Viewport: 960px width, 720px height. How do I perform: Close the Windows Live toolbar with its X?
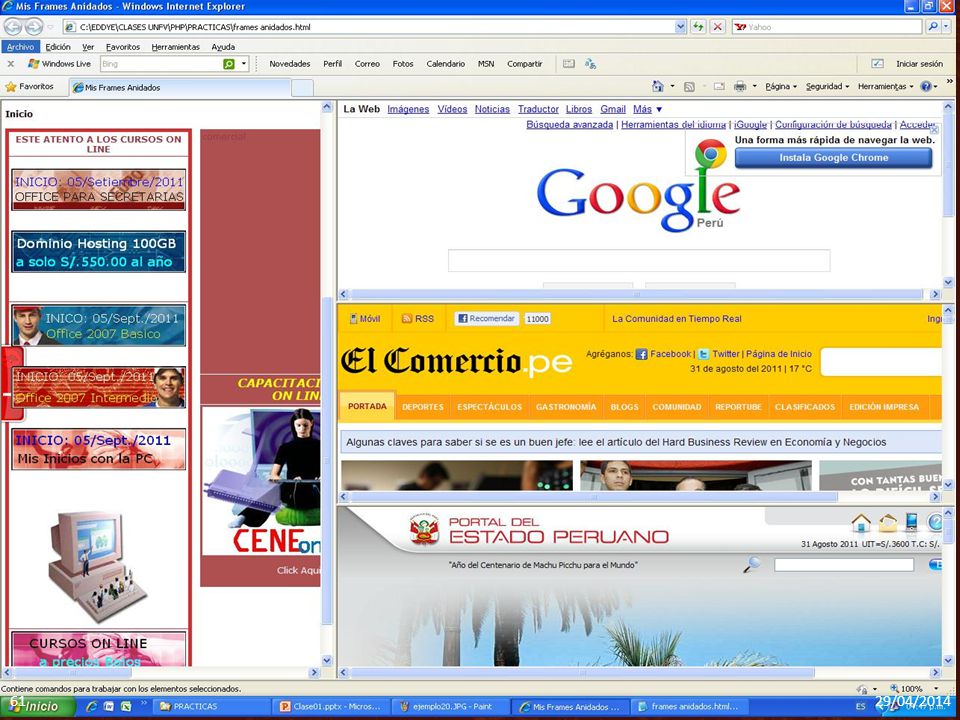(x=10, y=64)
